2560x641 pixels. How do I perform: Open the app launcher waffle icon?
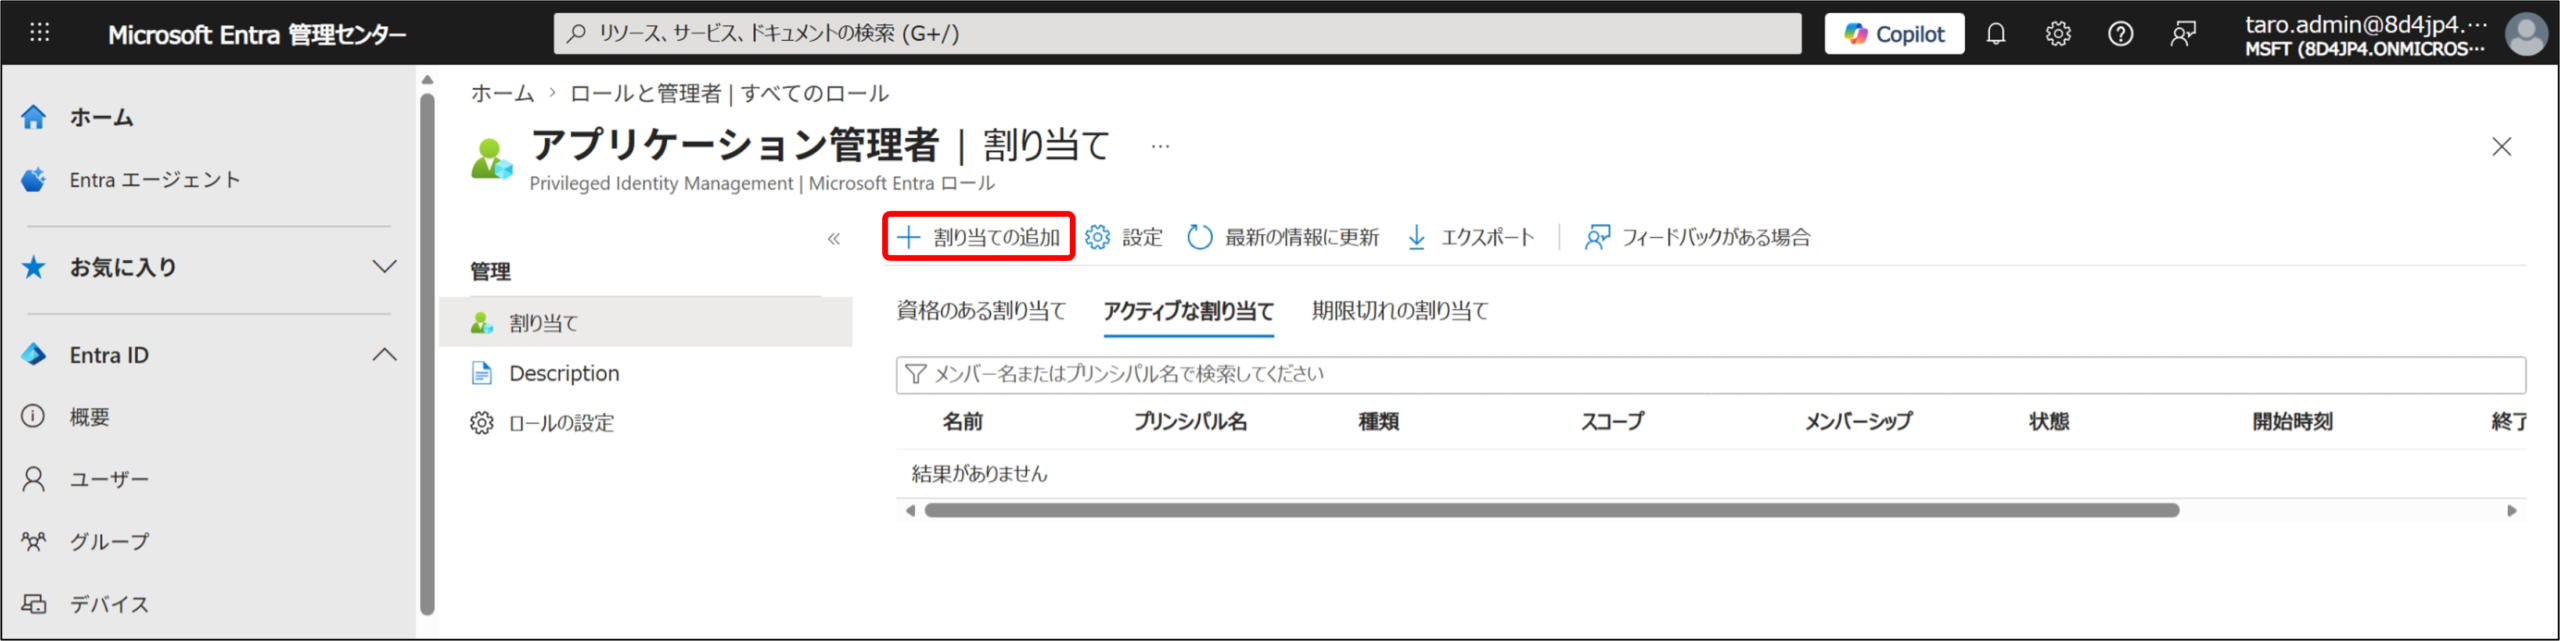pyautogui.click(x=39, y=33)
